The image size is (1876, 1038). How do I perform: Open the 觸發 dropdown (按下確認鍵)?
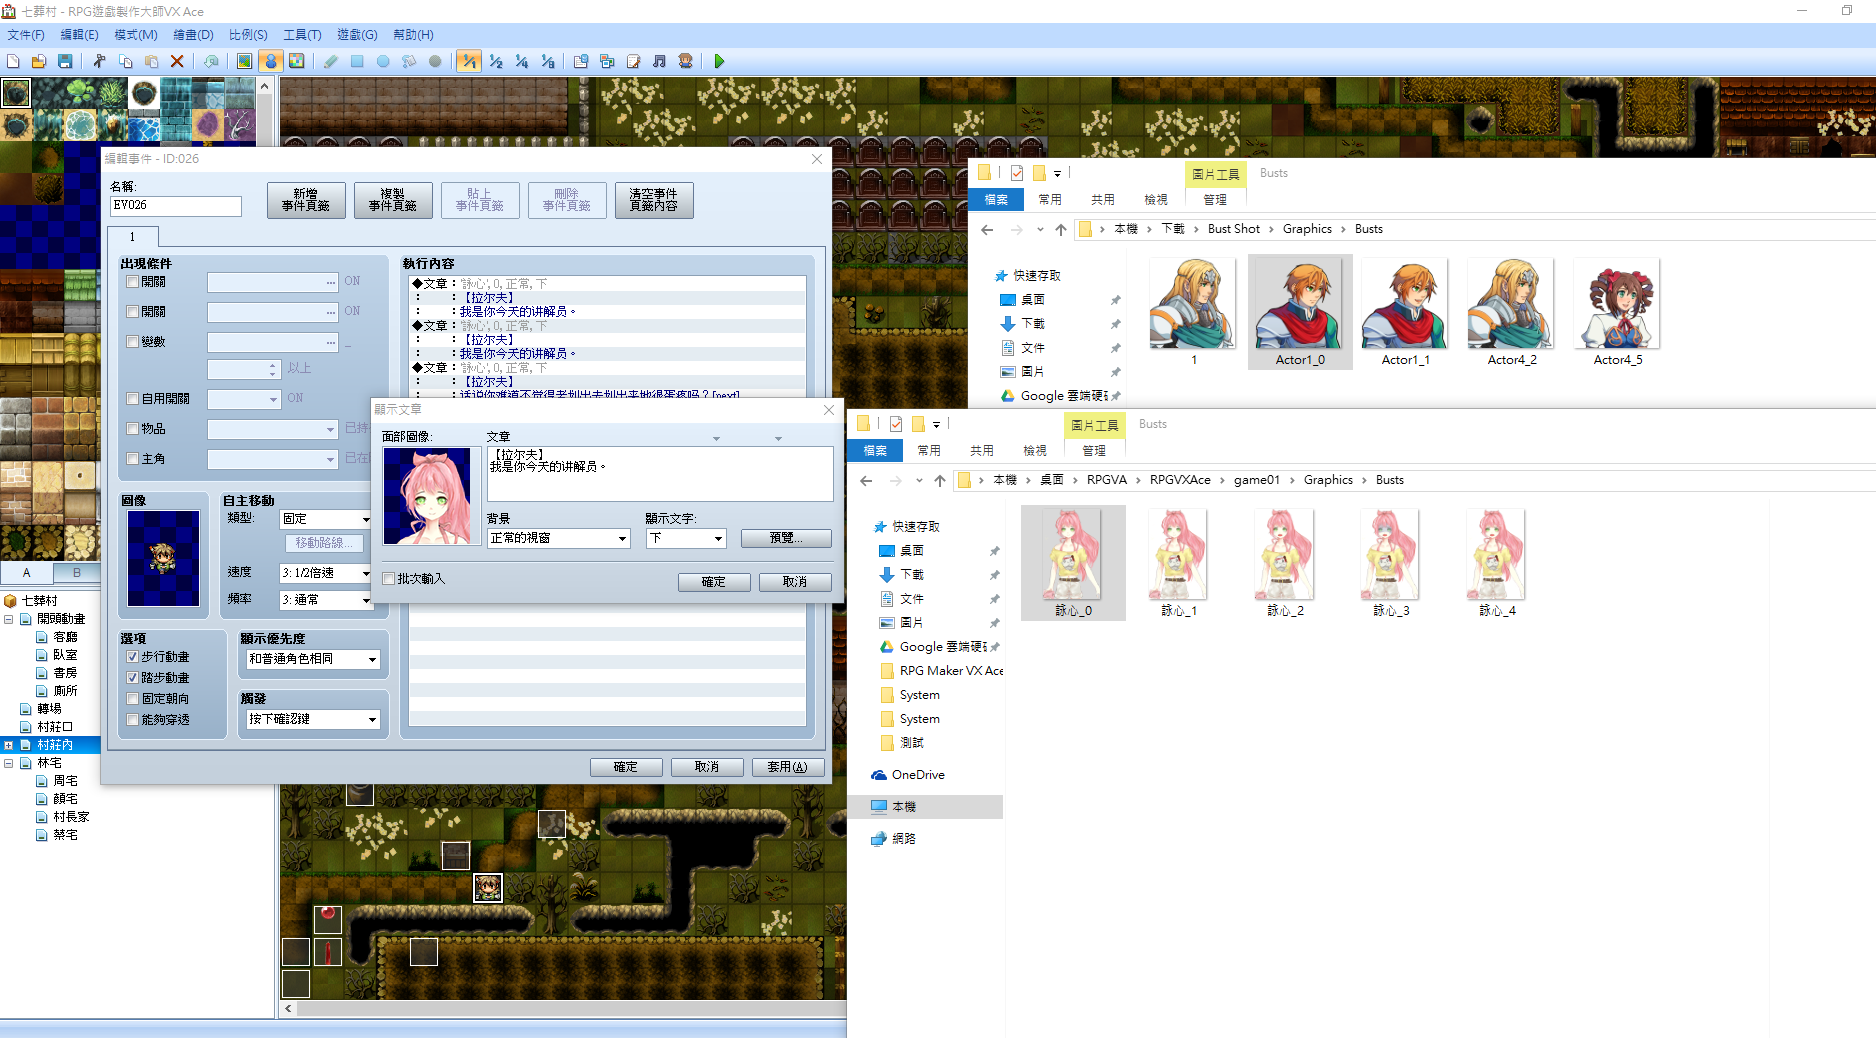[x=312, y=719]
